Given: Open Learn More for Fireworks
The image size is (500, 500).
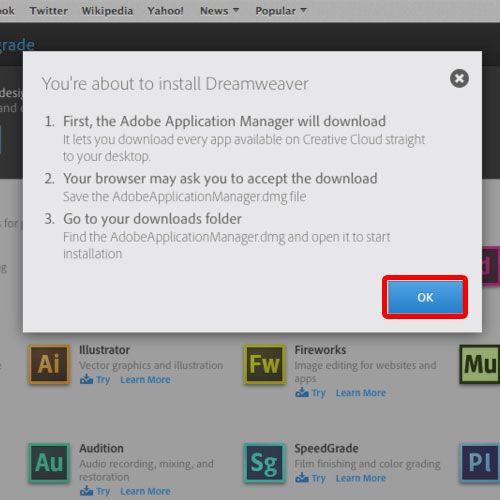Looking at the screenshot, I should point(361,393).
